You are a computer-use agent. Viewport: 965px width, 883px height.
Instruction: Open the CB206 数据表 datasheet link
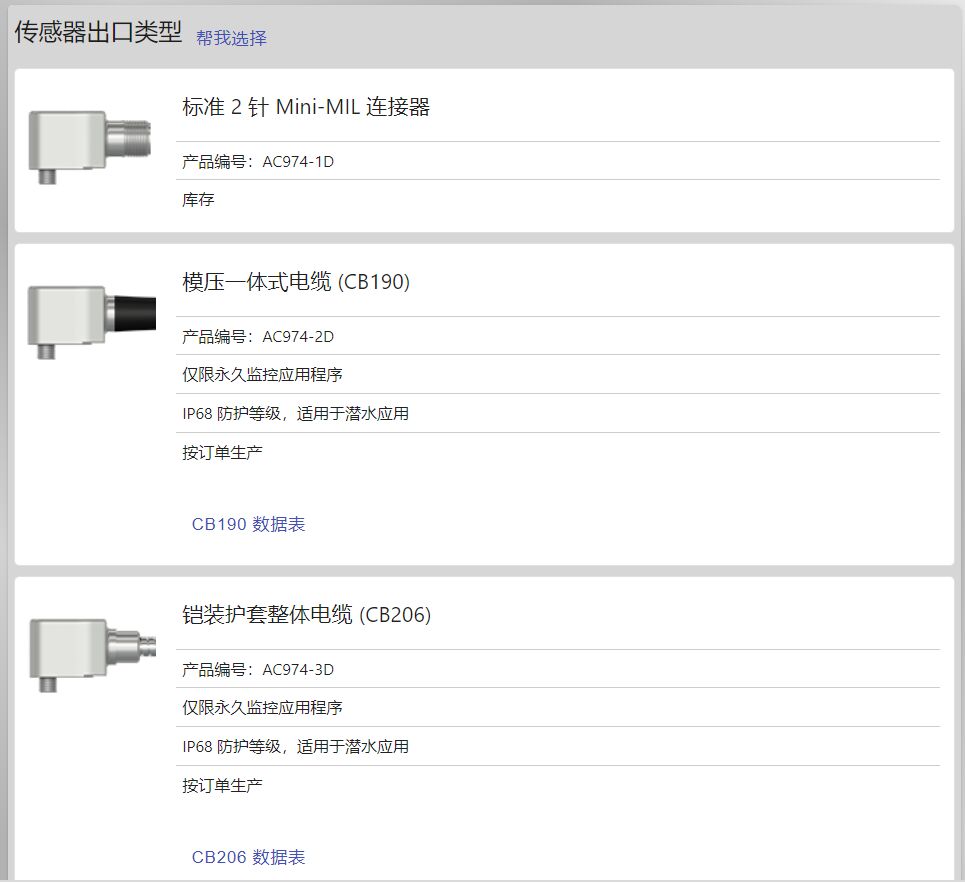tap(248, 857)
